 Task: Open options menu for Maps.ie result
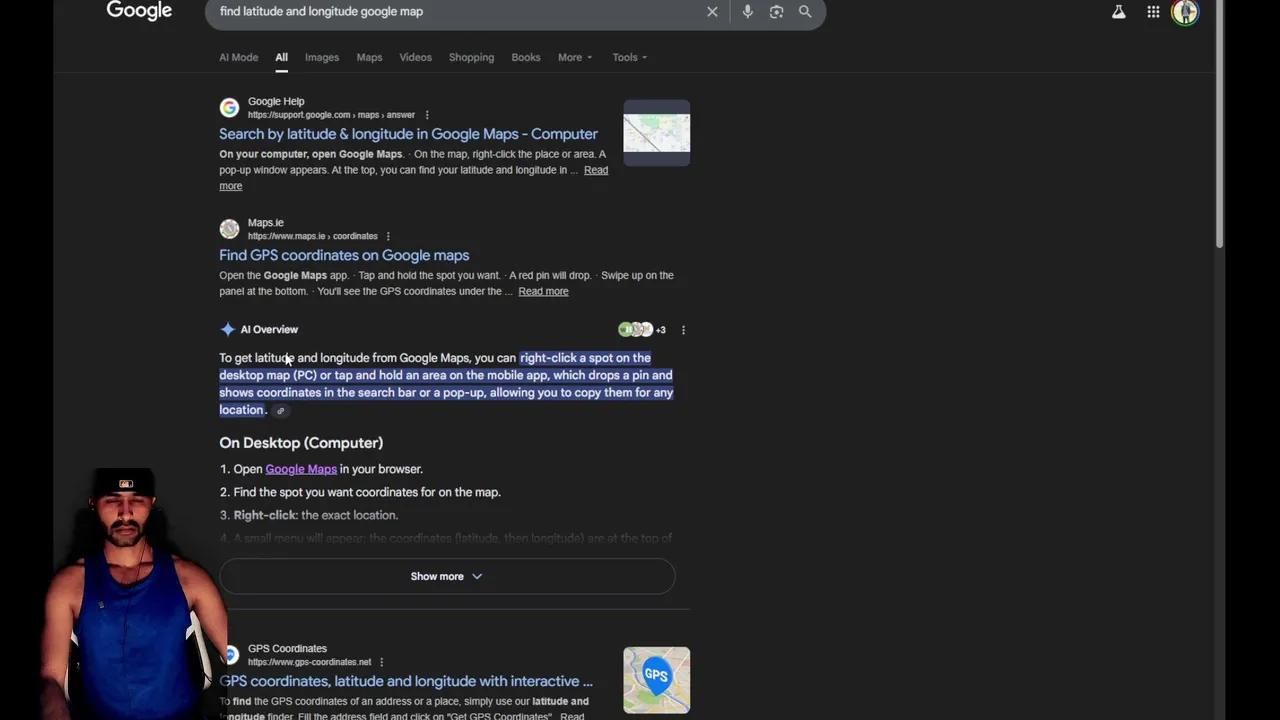[x=388, y=236]
